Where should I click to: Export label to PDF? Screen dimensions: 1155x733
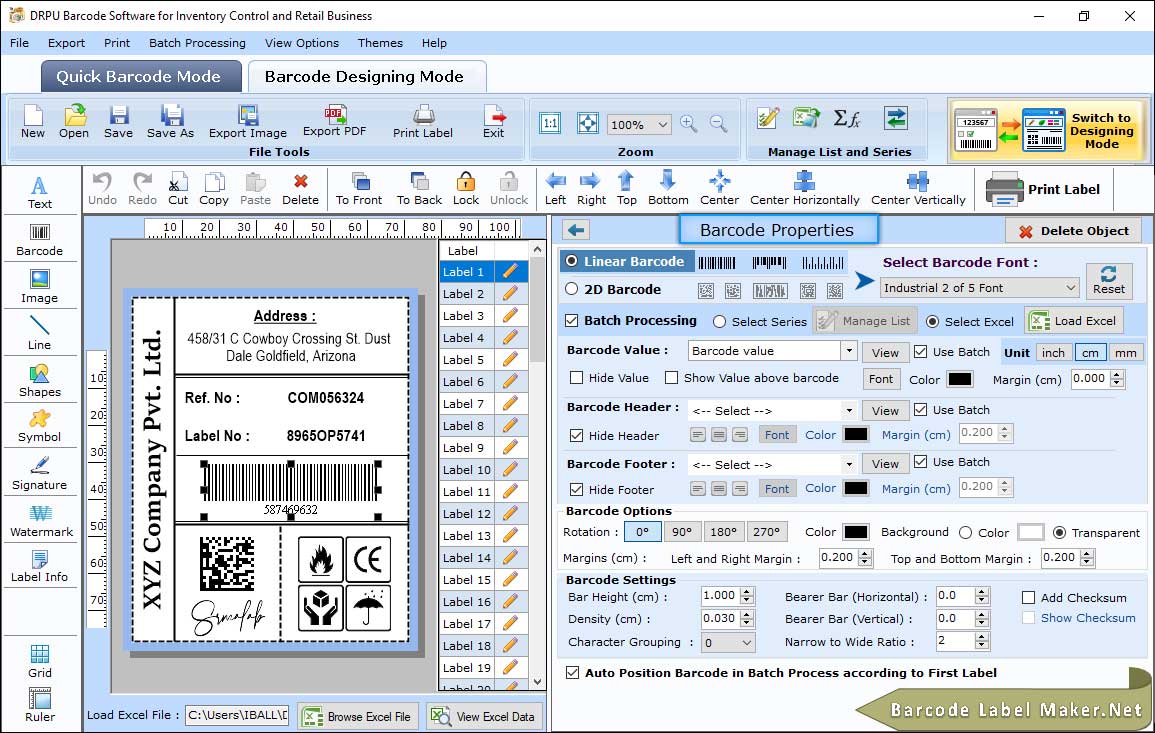click(334, 122)
